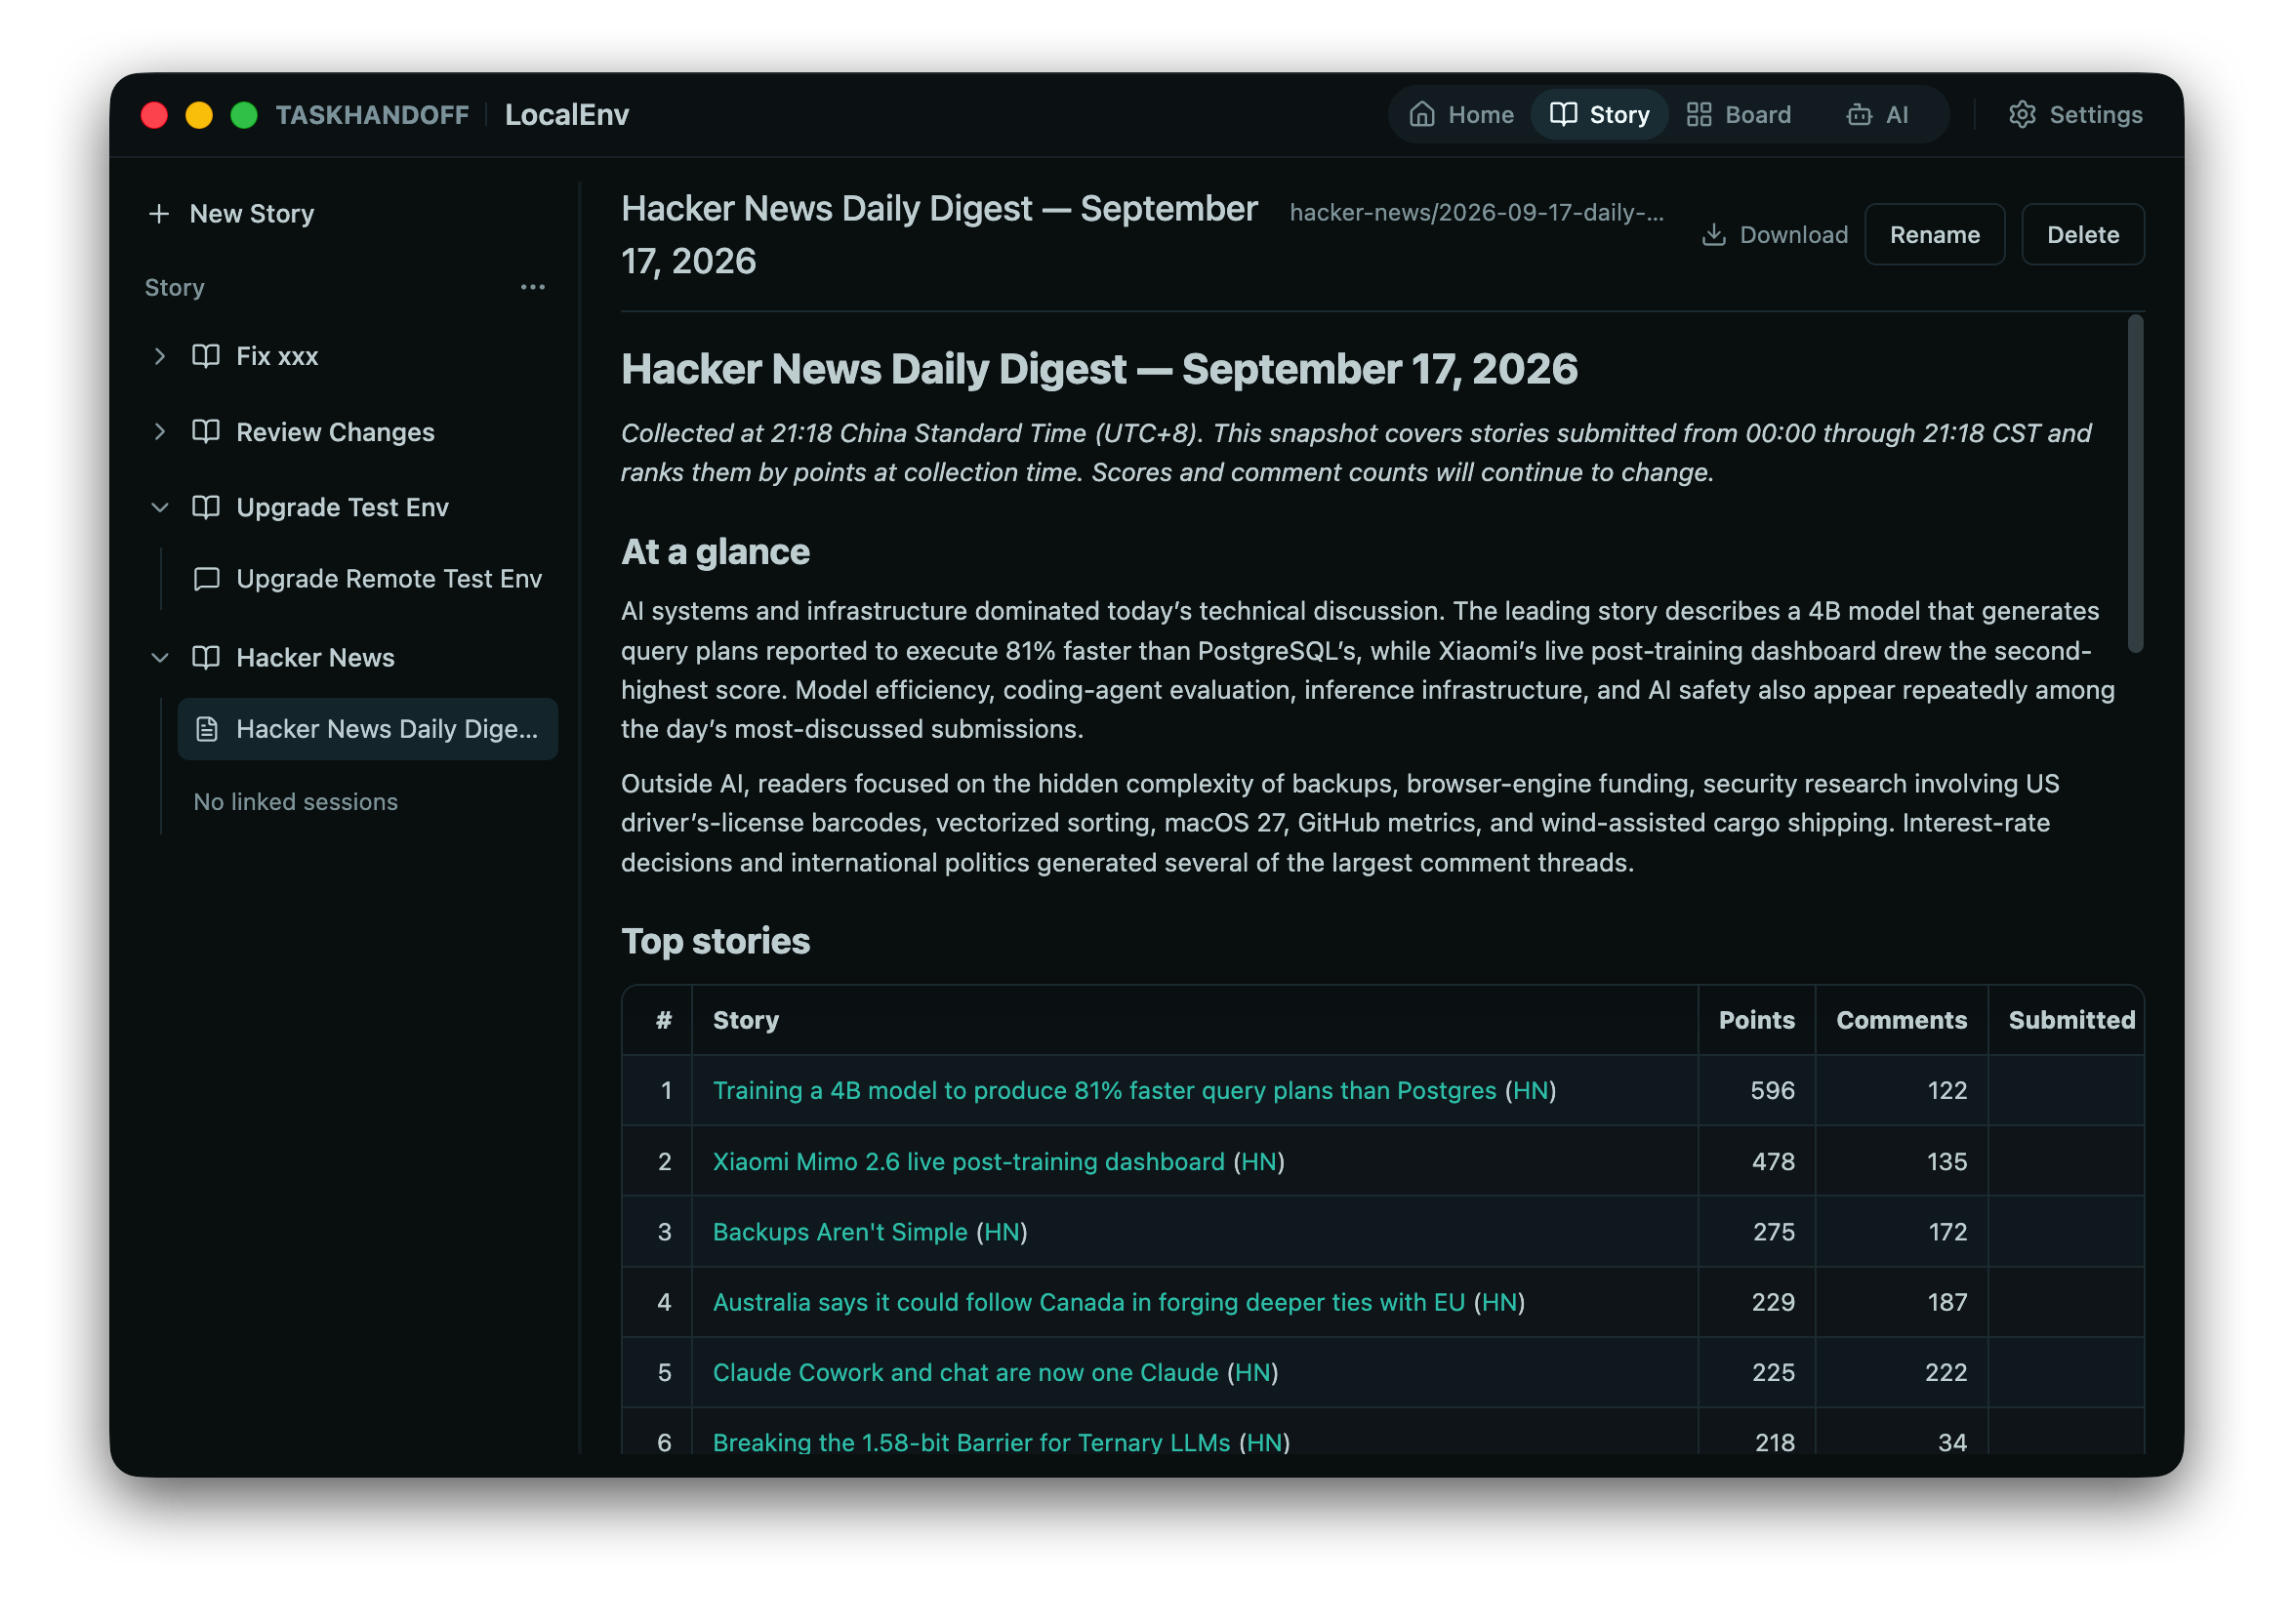
Task: Click the document icon of Hacker News Daily Digest
Action: pos(207,730)
